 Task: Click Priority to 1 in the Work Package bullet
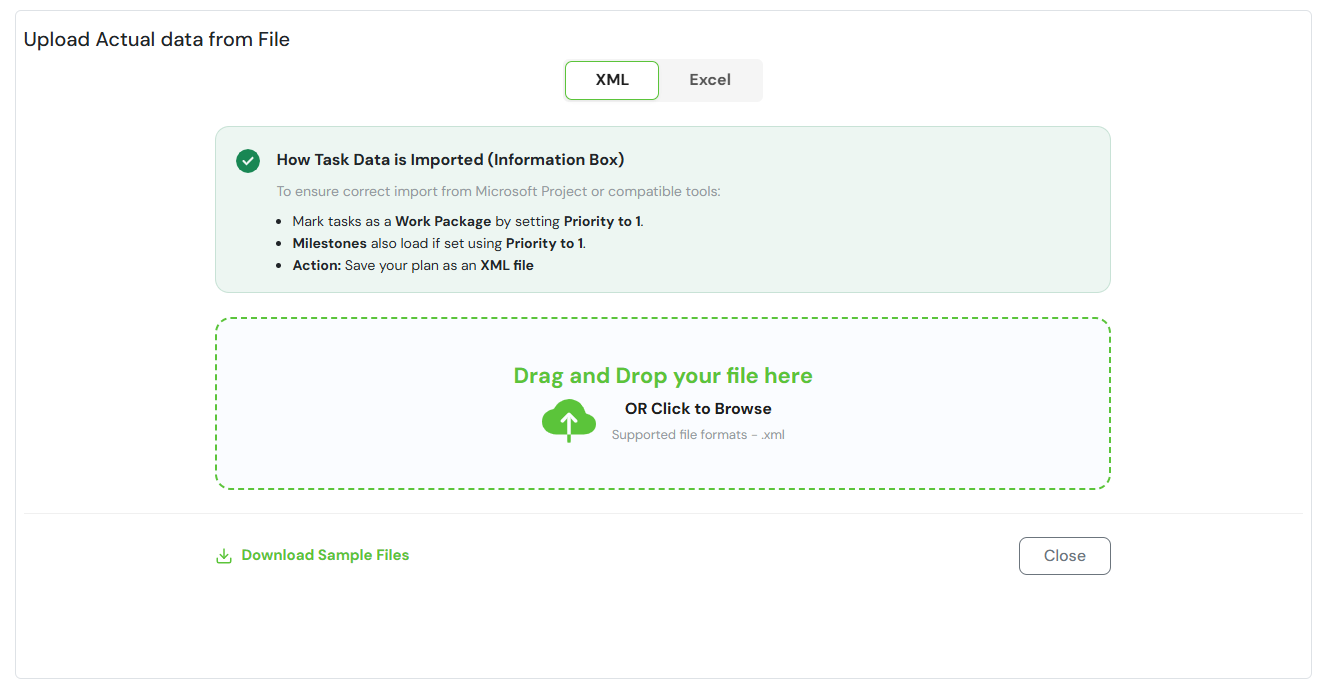click(602, 222)
